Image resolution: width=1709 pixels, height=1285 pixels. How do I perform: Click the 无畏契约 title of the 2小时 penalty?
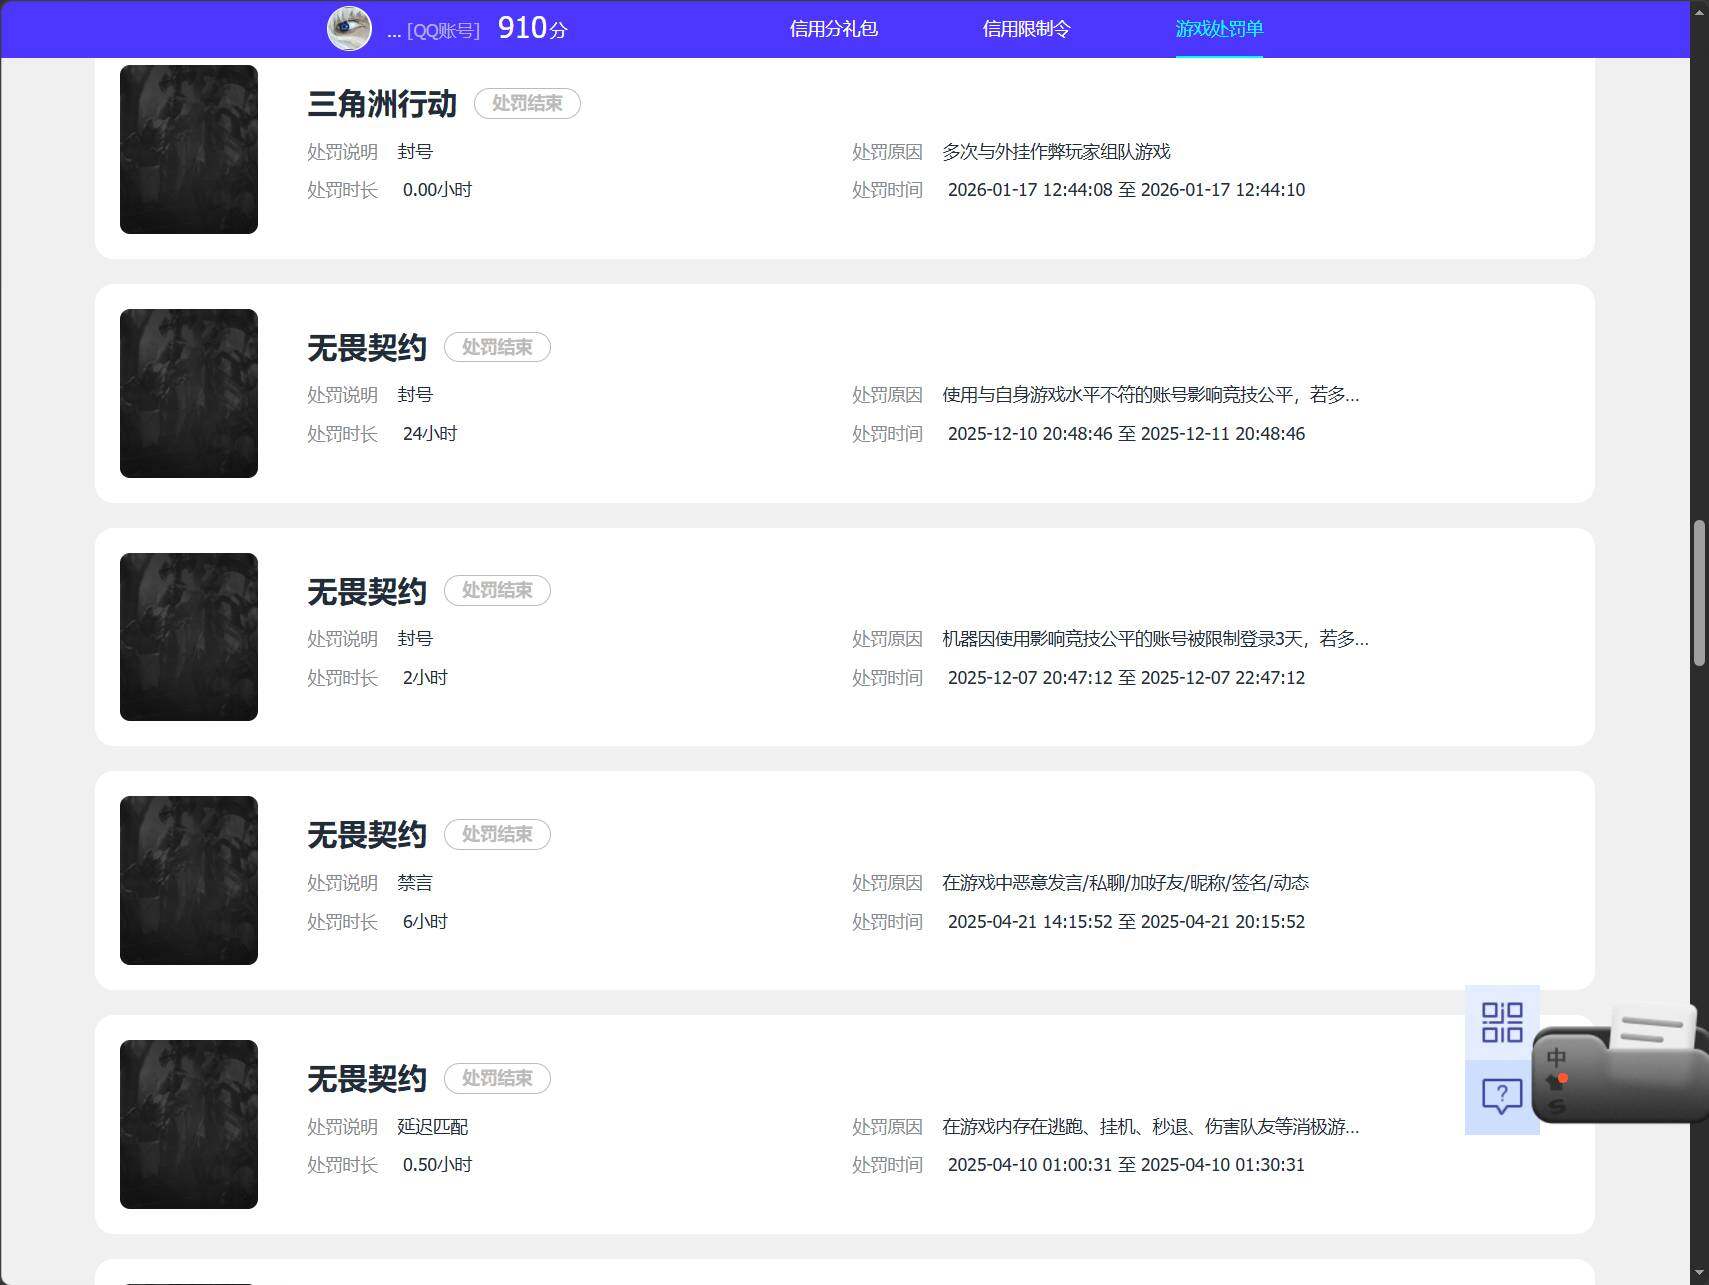click(367, 591)
